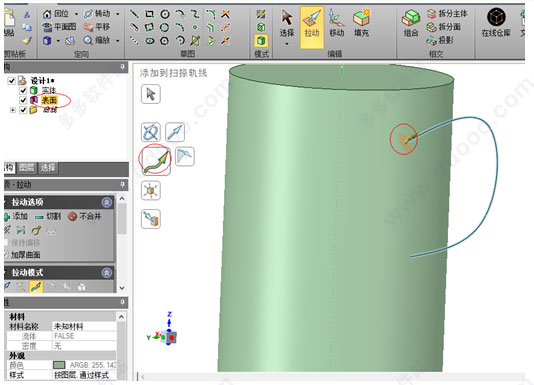Switch to Section mode icon
534x385 pixels.
(261, 27)
